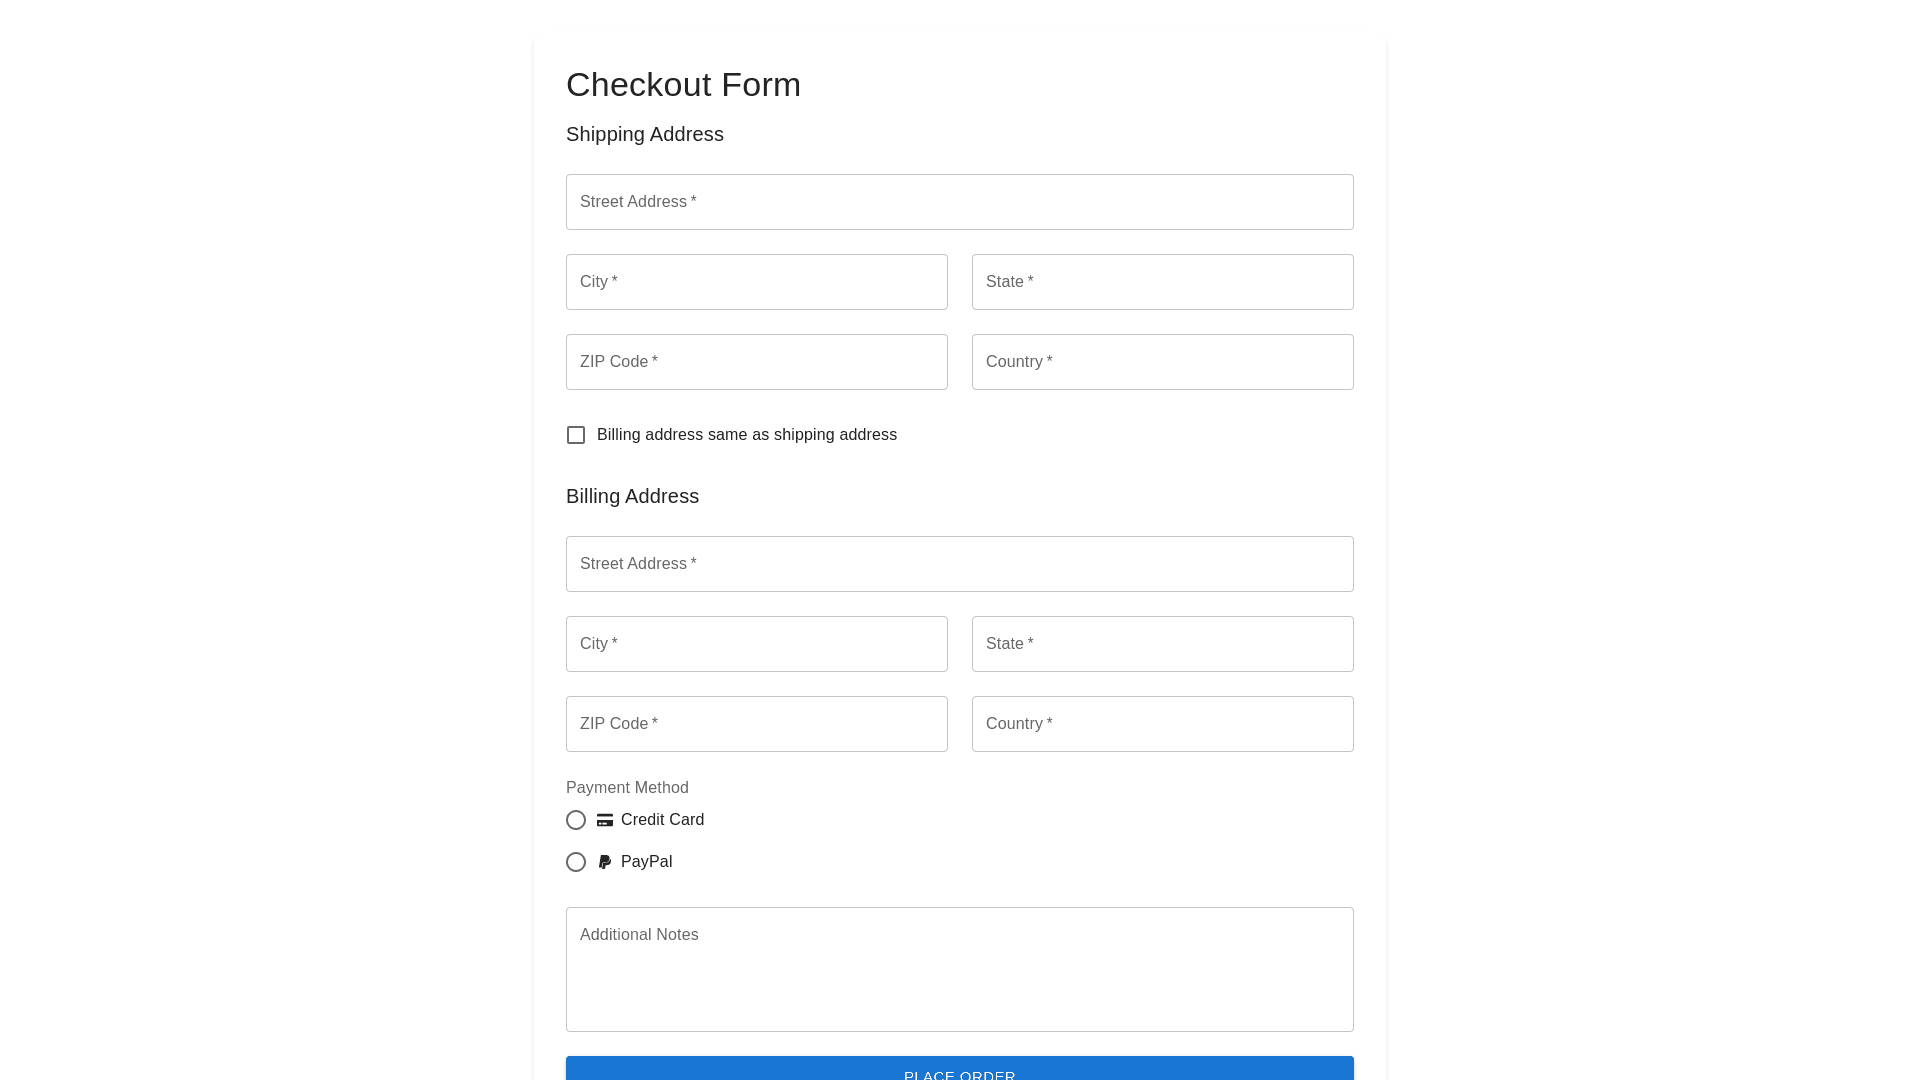Image resolution: width=1920 pixels, height=1080 pixels.
Task: Click the Place Order button
Action: point(960,1070)
